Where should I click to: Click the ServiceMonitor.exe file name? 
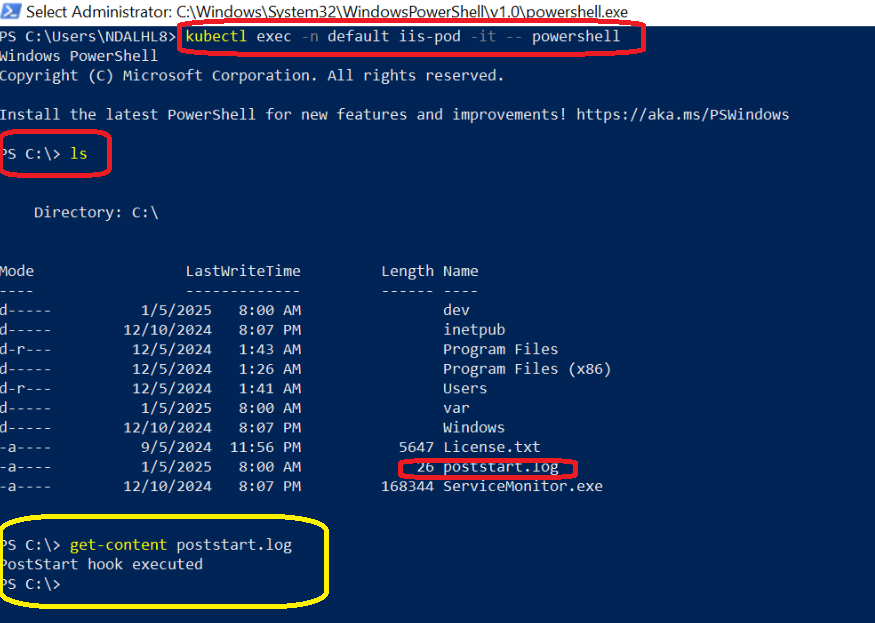click(523, 486)
